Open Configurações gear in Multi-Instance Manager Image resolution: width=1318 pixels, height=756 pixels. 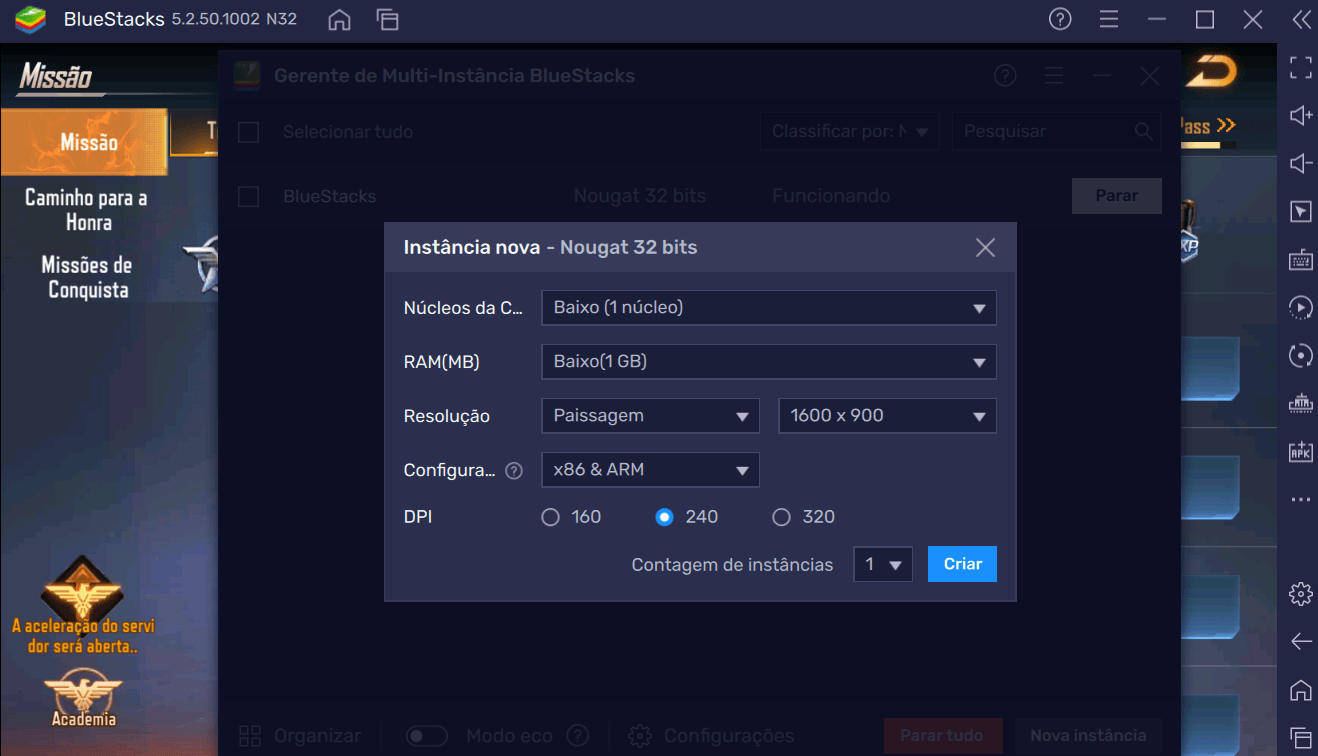pos(640,736)
